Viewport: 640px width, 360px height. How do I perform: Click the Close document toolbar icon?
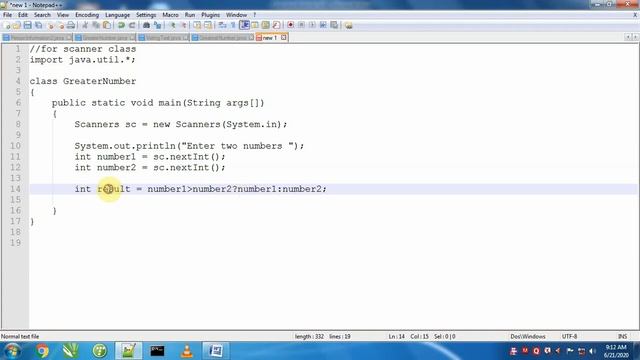coord(50,25)
